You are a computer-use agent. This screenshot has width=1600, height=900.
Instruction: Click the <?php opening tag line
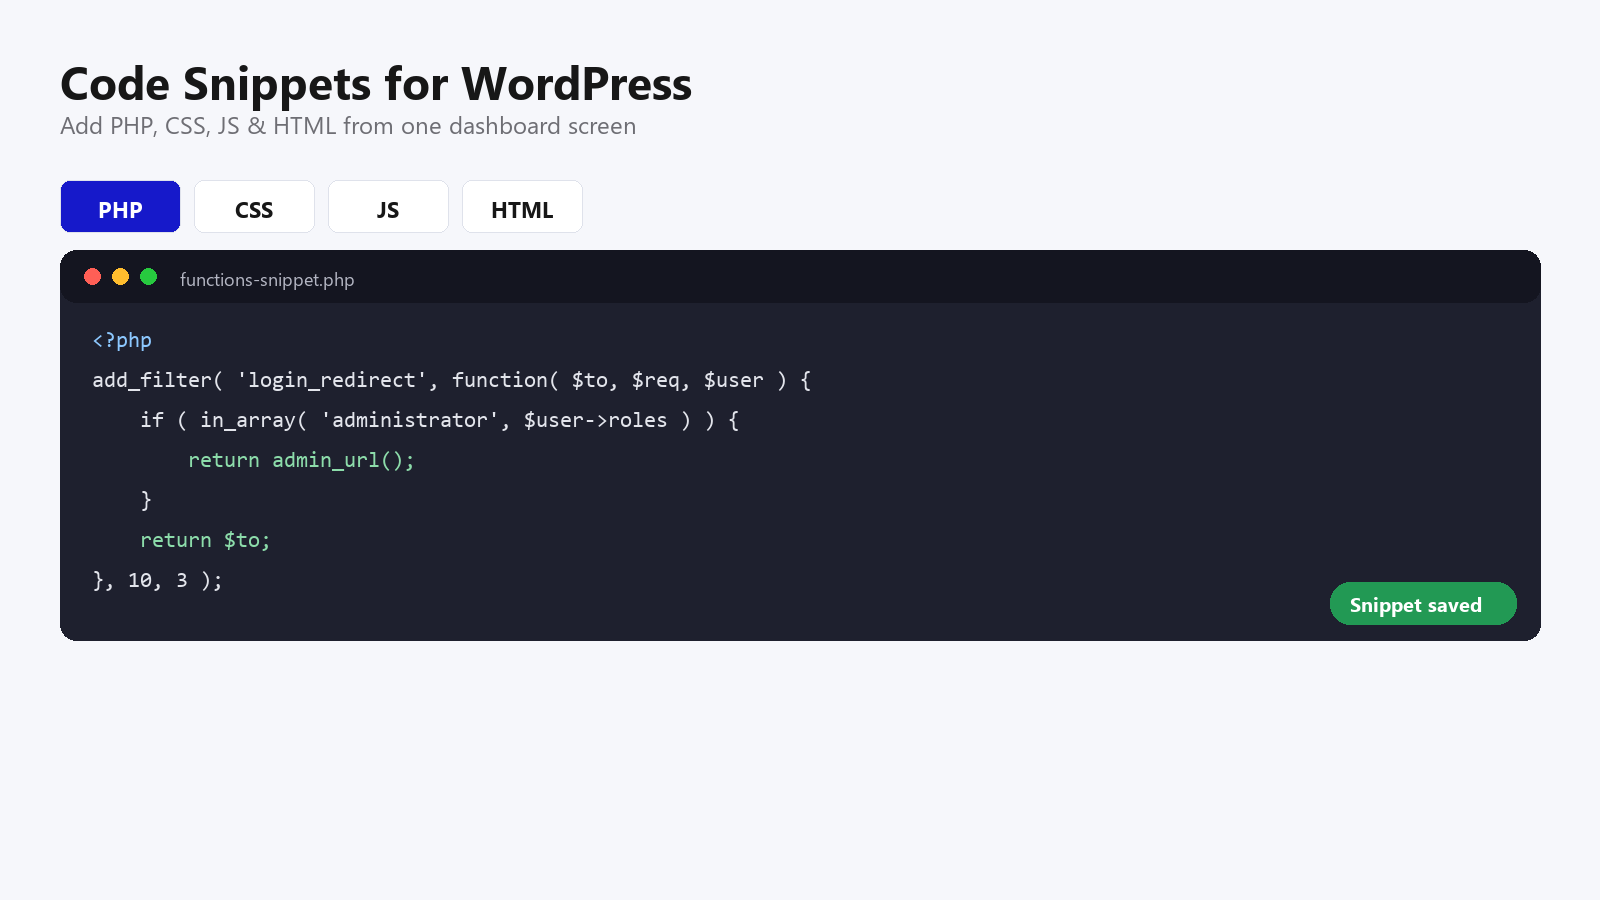[122, 340]
